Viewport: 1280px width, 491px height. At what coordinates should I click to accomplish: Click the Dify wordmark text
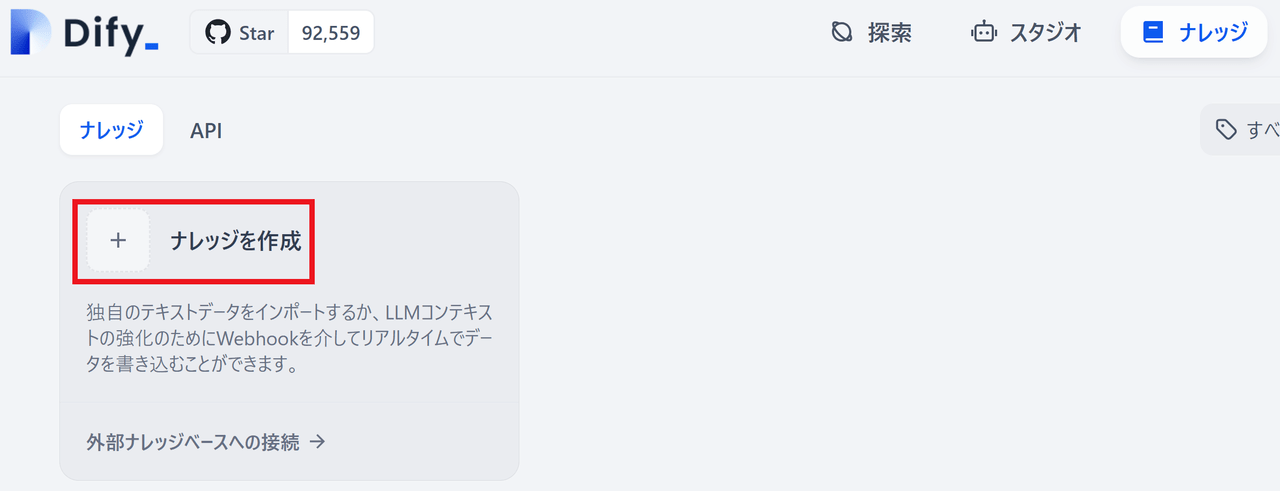click(111, 33)
